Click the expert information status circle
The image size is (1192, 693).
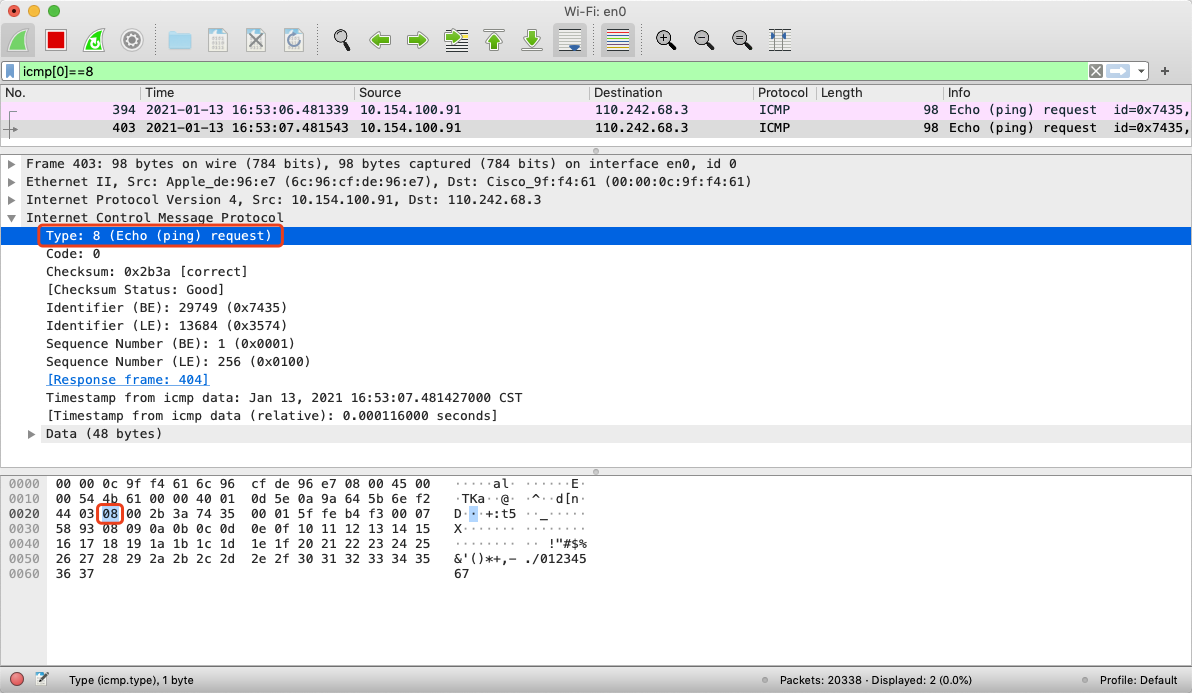tap(17, 679)
